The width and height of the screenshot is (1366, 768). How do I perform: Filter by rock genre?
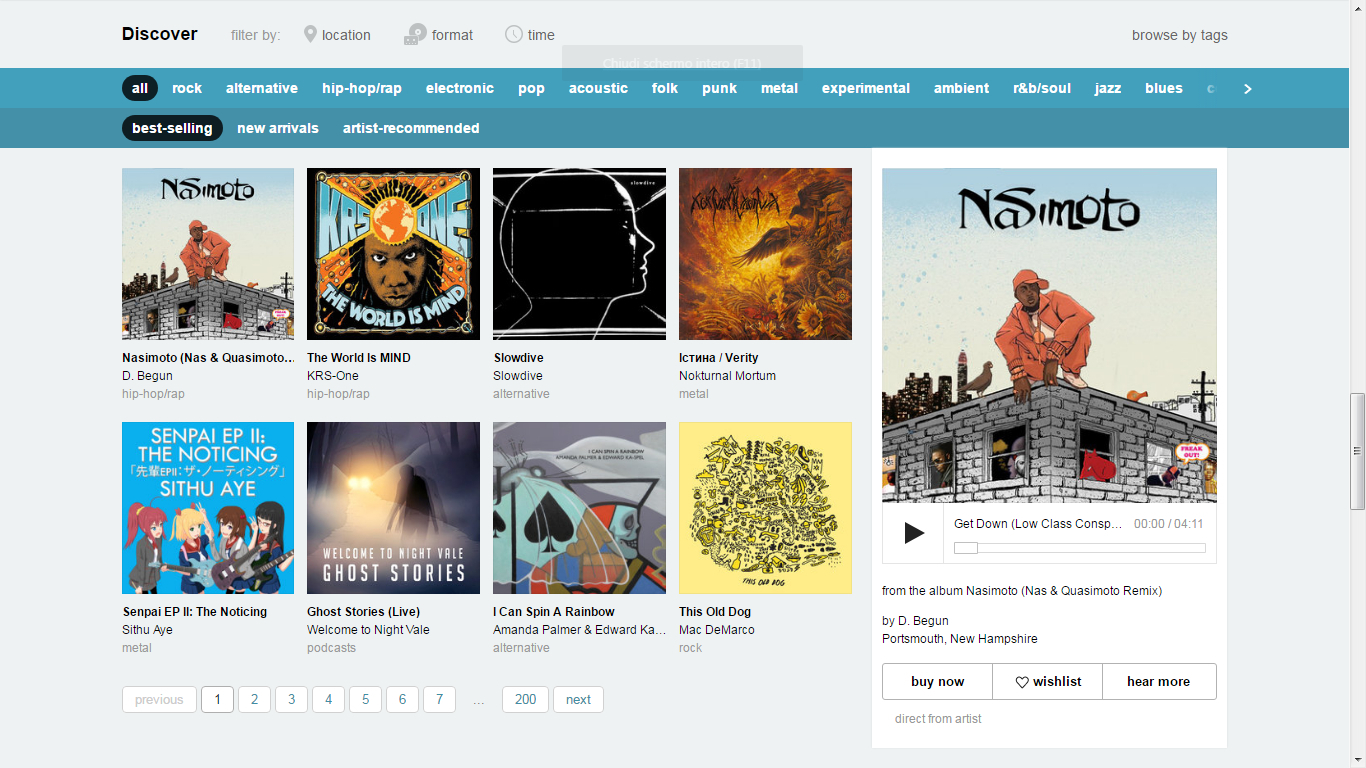pyautogui.click(x=187, y=88)
